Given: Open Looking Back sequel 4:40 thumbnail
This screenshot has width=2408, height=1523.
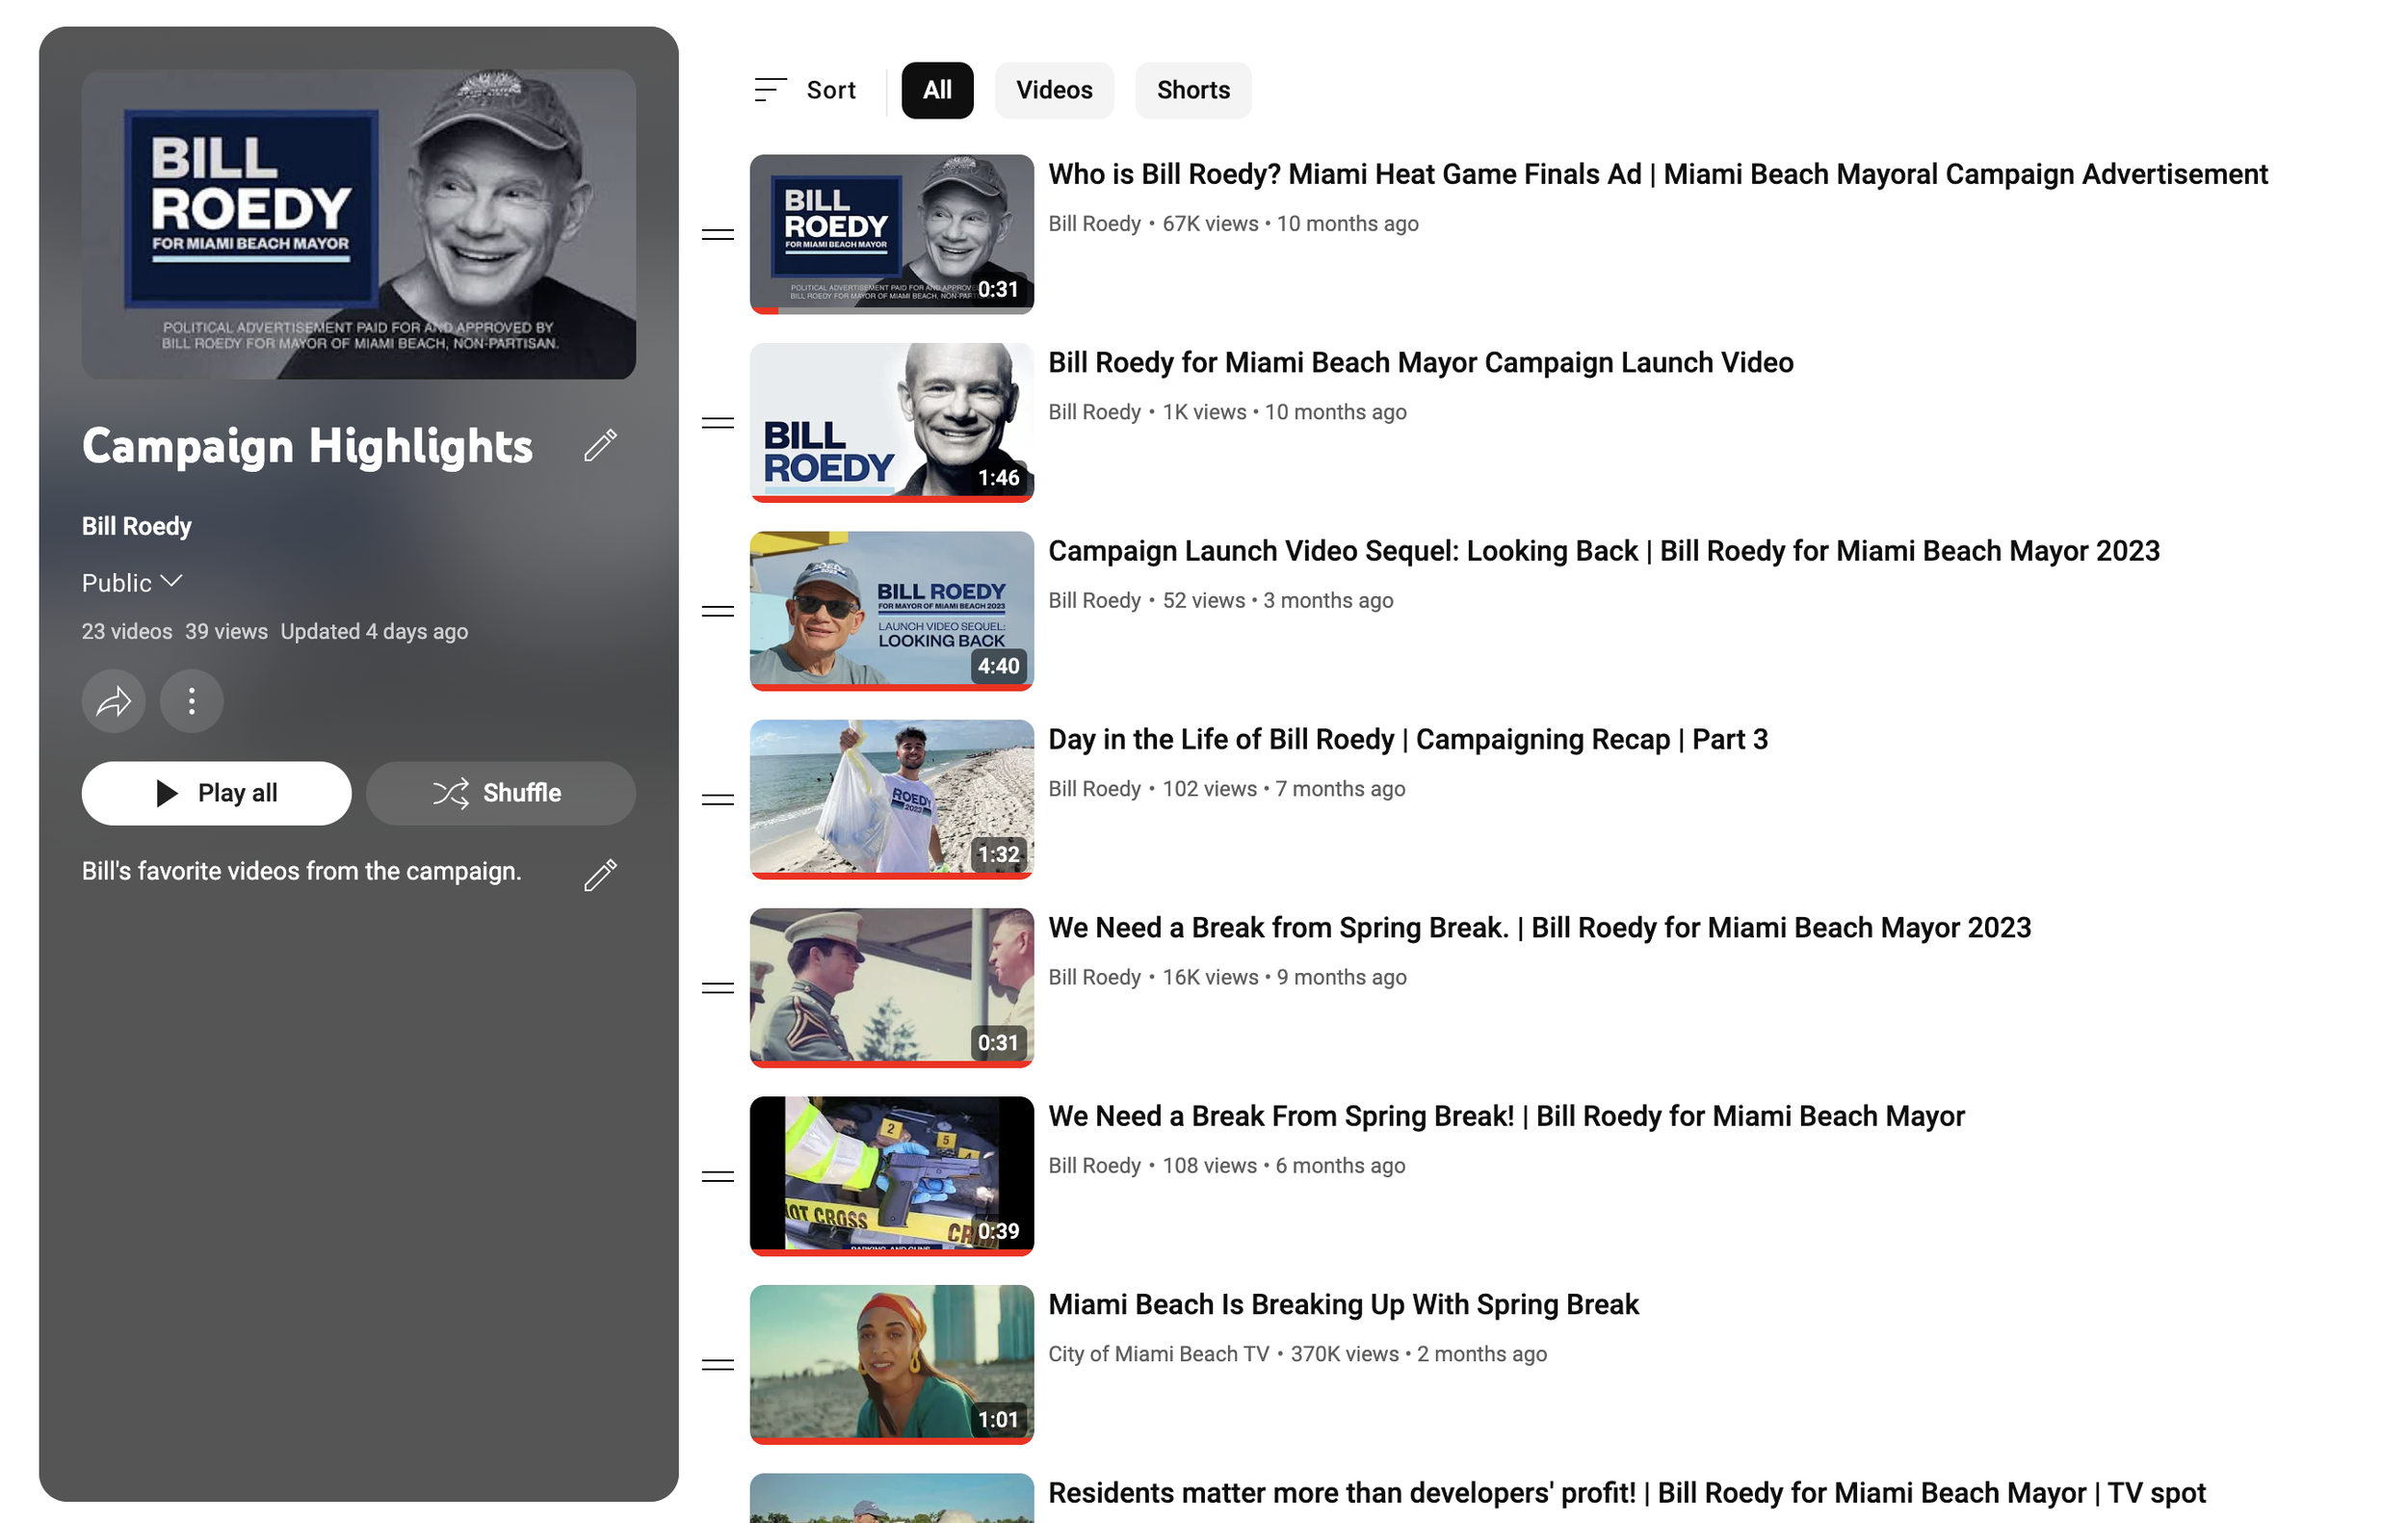Looking at the screenshot, I should [x=891, y=611].
